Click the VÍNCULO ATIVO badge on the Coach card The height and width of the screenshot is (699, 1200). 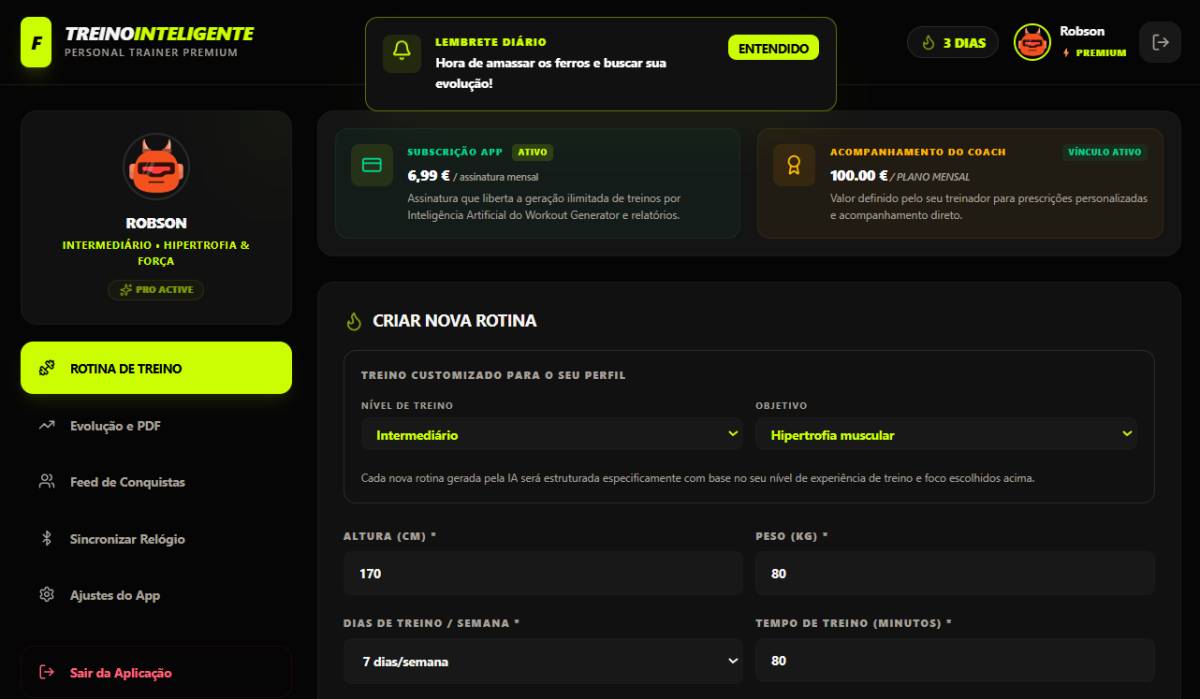1104,152
